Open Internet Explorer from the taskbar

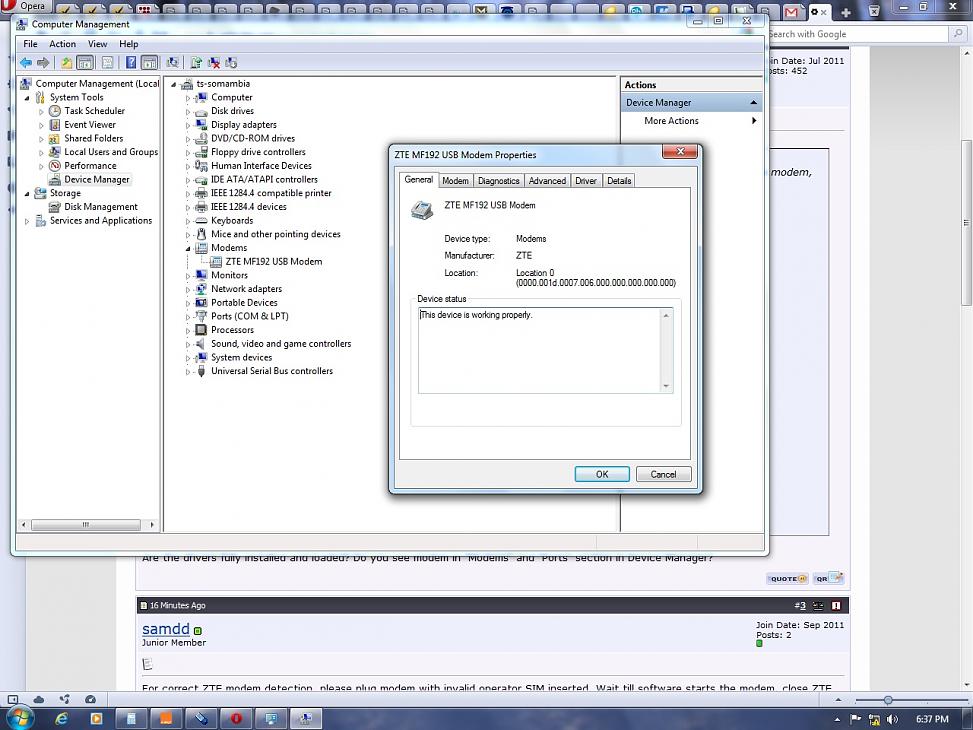pyautogui.click(x=62, y=718)
